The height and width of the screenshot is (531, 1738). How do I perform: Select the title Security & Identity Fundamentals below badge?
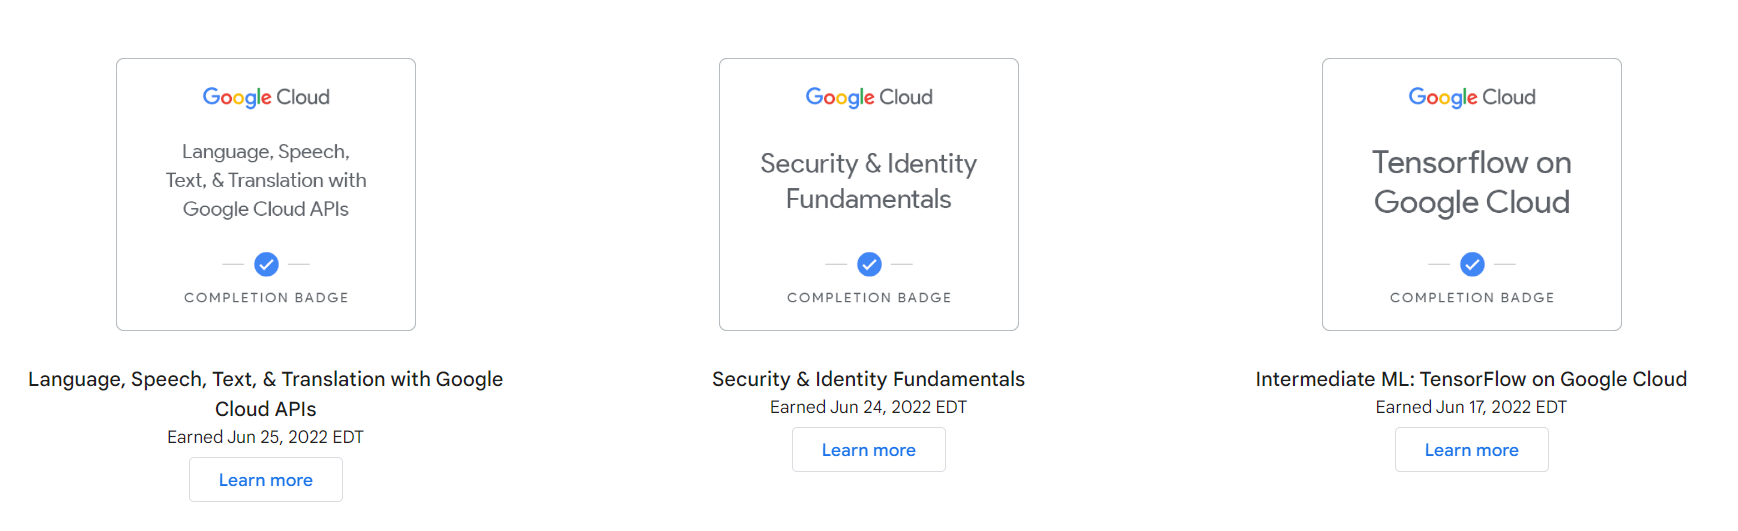[869, 379]
